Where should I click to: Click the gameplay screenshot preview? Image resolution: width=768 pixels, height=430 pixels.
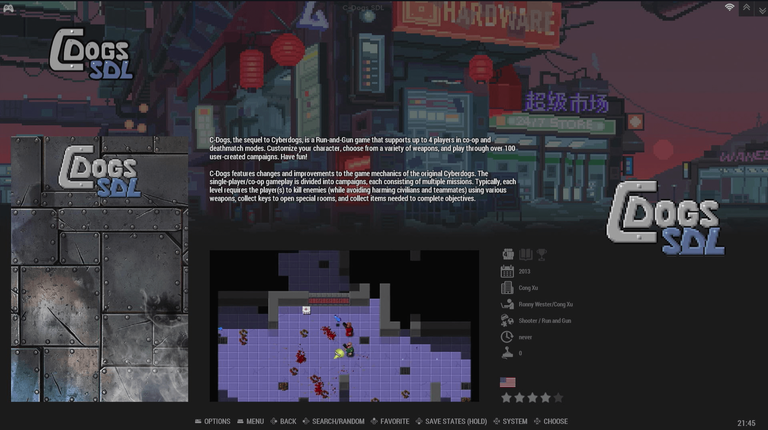344,326
